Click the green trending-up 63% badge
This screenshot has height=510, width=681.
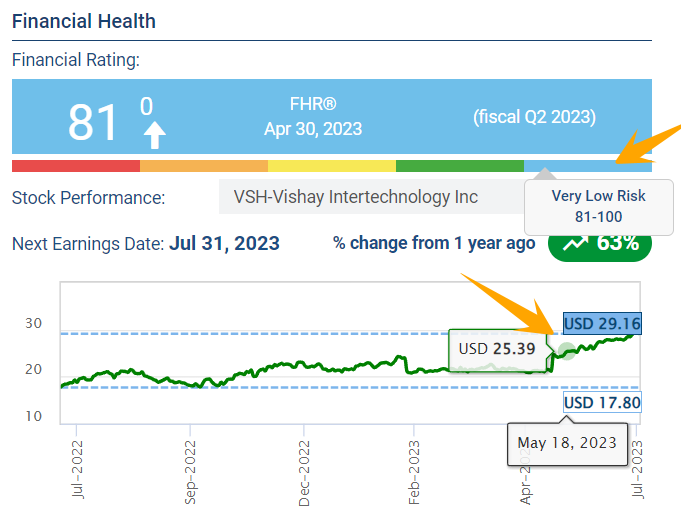tap(599, 243)
